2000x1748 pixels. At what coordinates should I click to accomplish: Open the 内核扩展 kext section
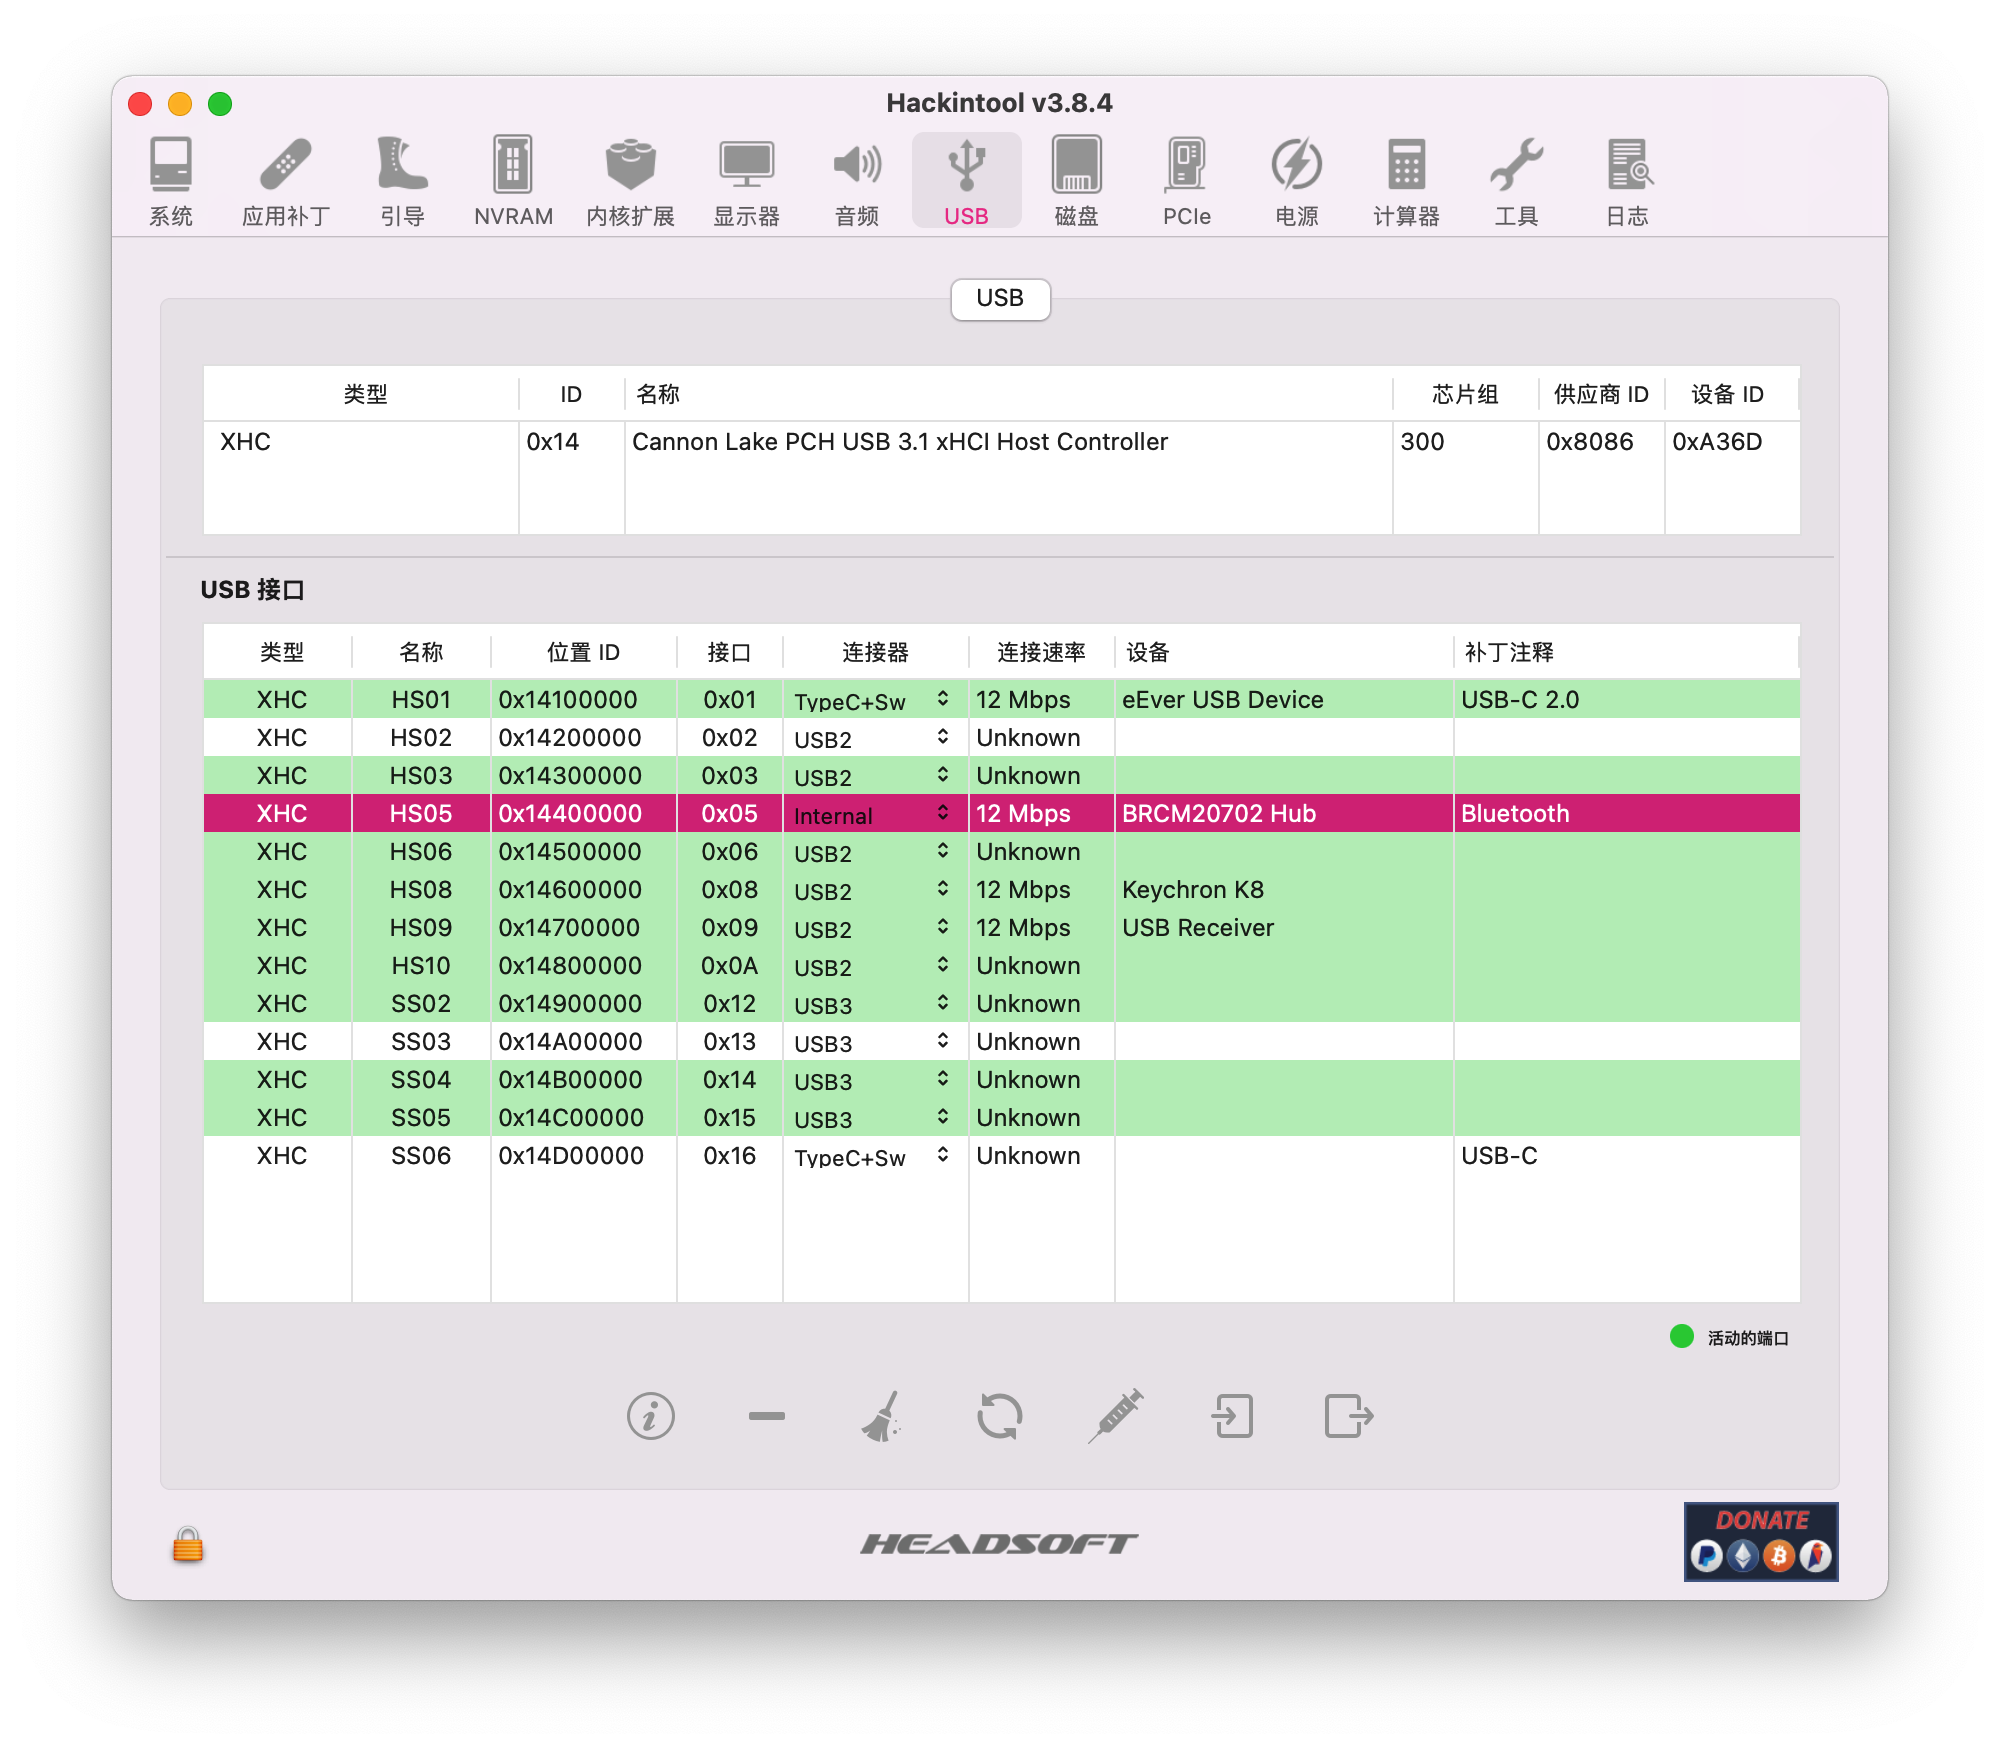pyautogui.click(x=630, y=181)
